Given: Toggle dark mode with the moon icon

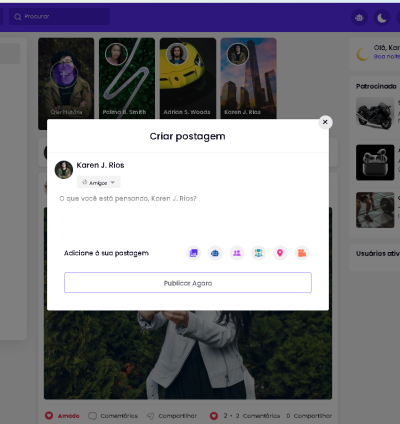Looking at the screenshot, I should coord(382,17).
